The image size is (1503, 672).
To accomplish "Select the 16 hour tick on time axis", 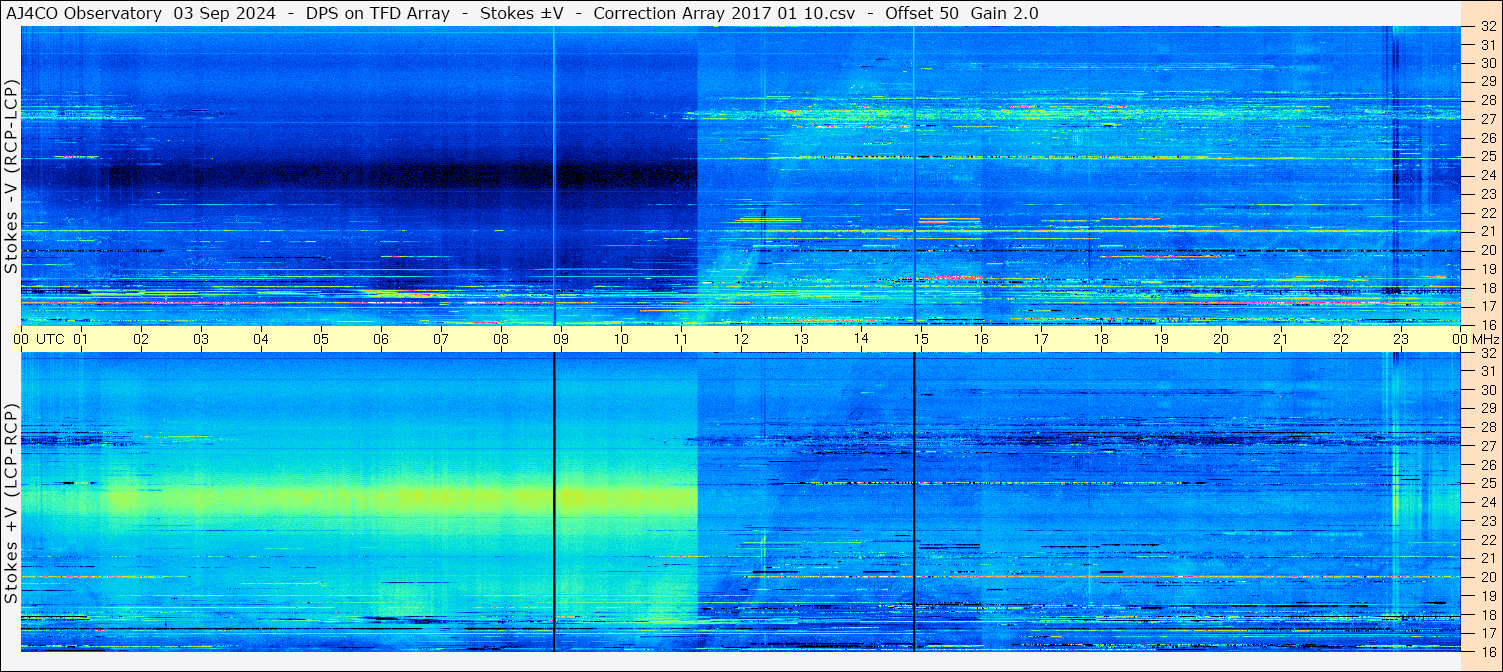I will 981,339.
